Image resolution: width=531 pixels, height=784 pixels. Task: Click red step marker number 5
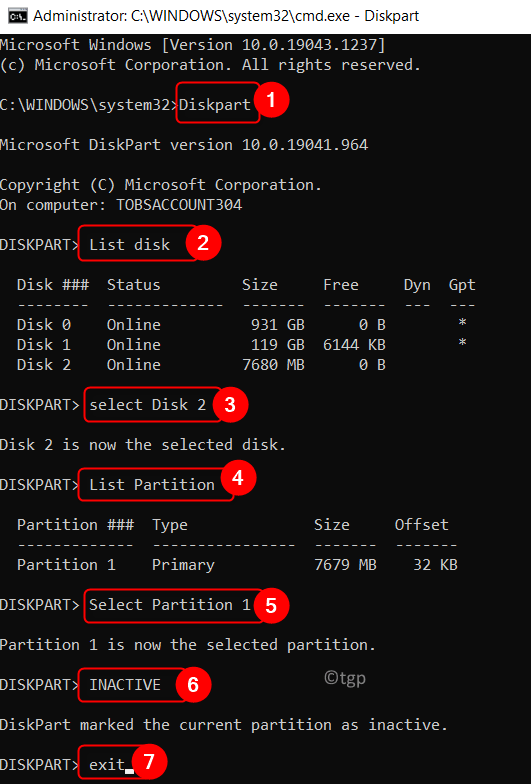pyautogui.click(x=271, y=606)
